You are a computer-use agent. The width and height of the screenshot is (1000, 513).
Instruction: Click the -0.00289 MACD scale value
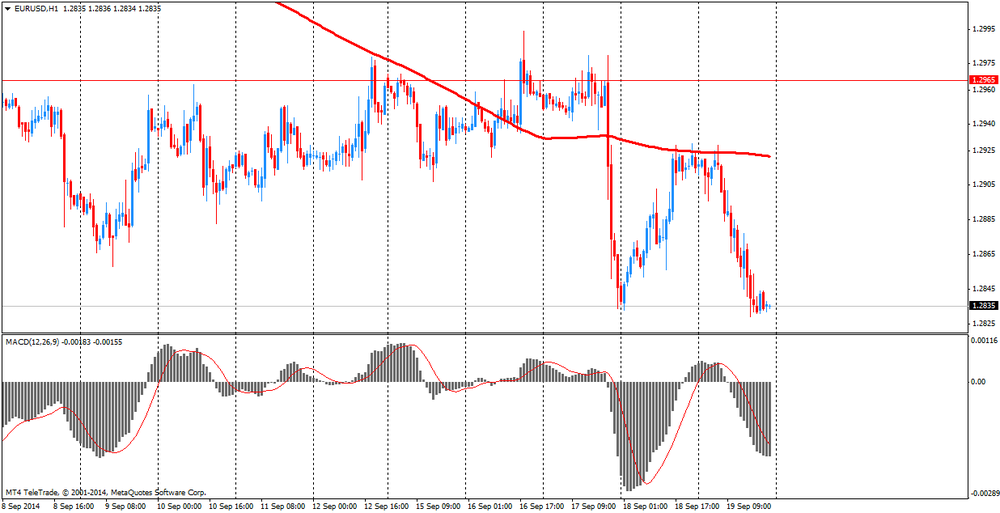982,494
